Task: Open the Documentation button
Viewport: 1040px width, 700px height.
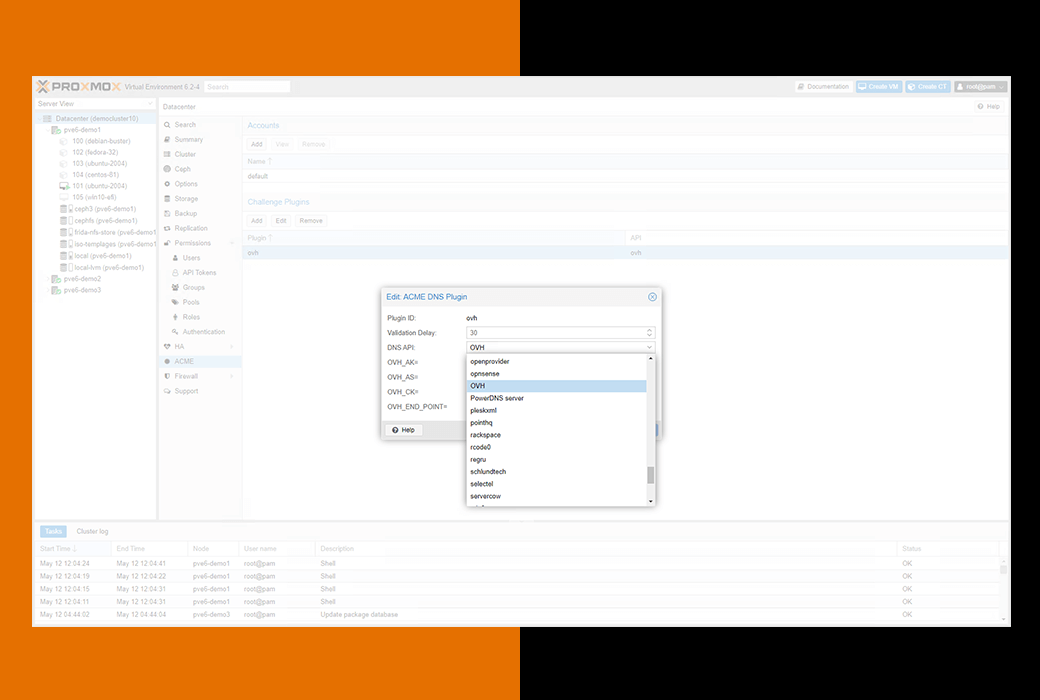Action: tap(823, 87)
